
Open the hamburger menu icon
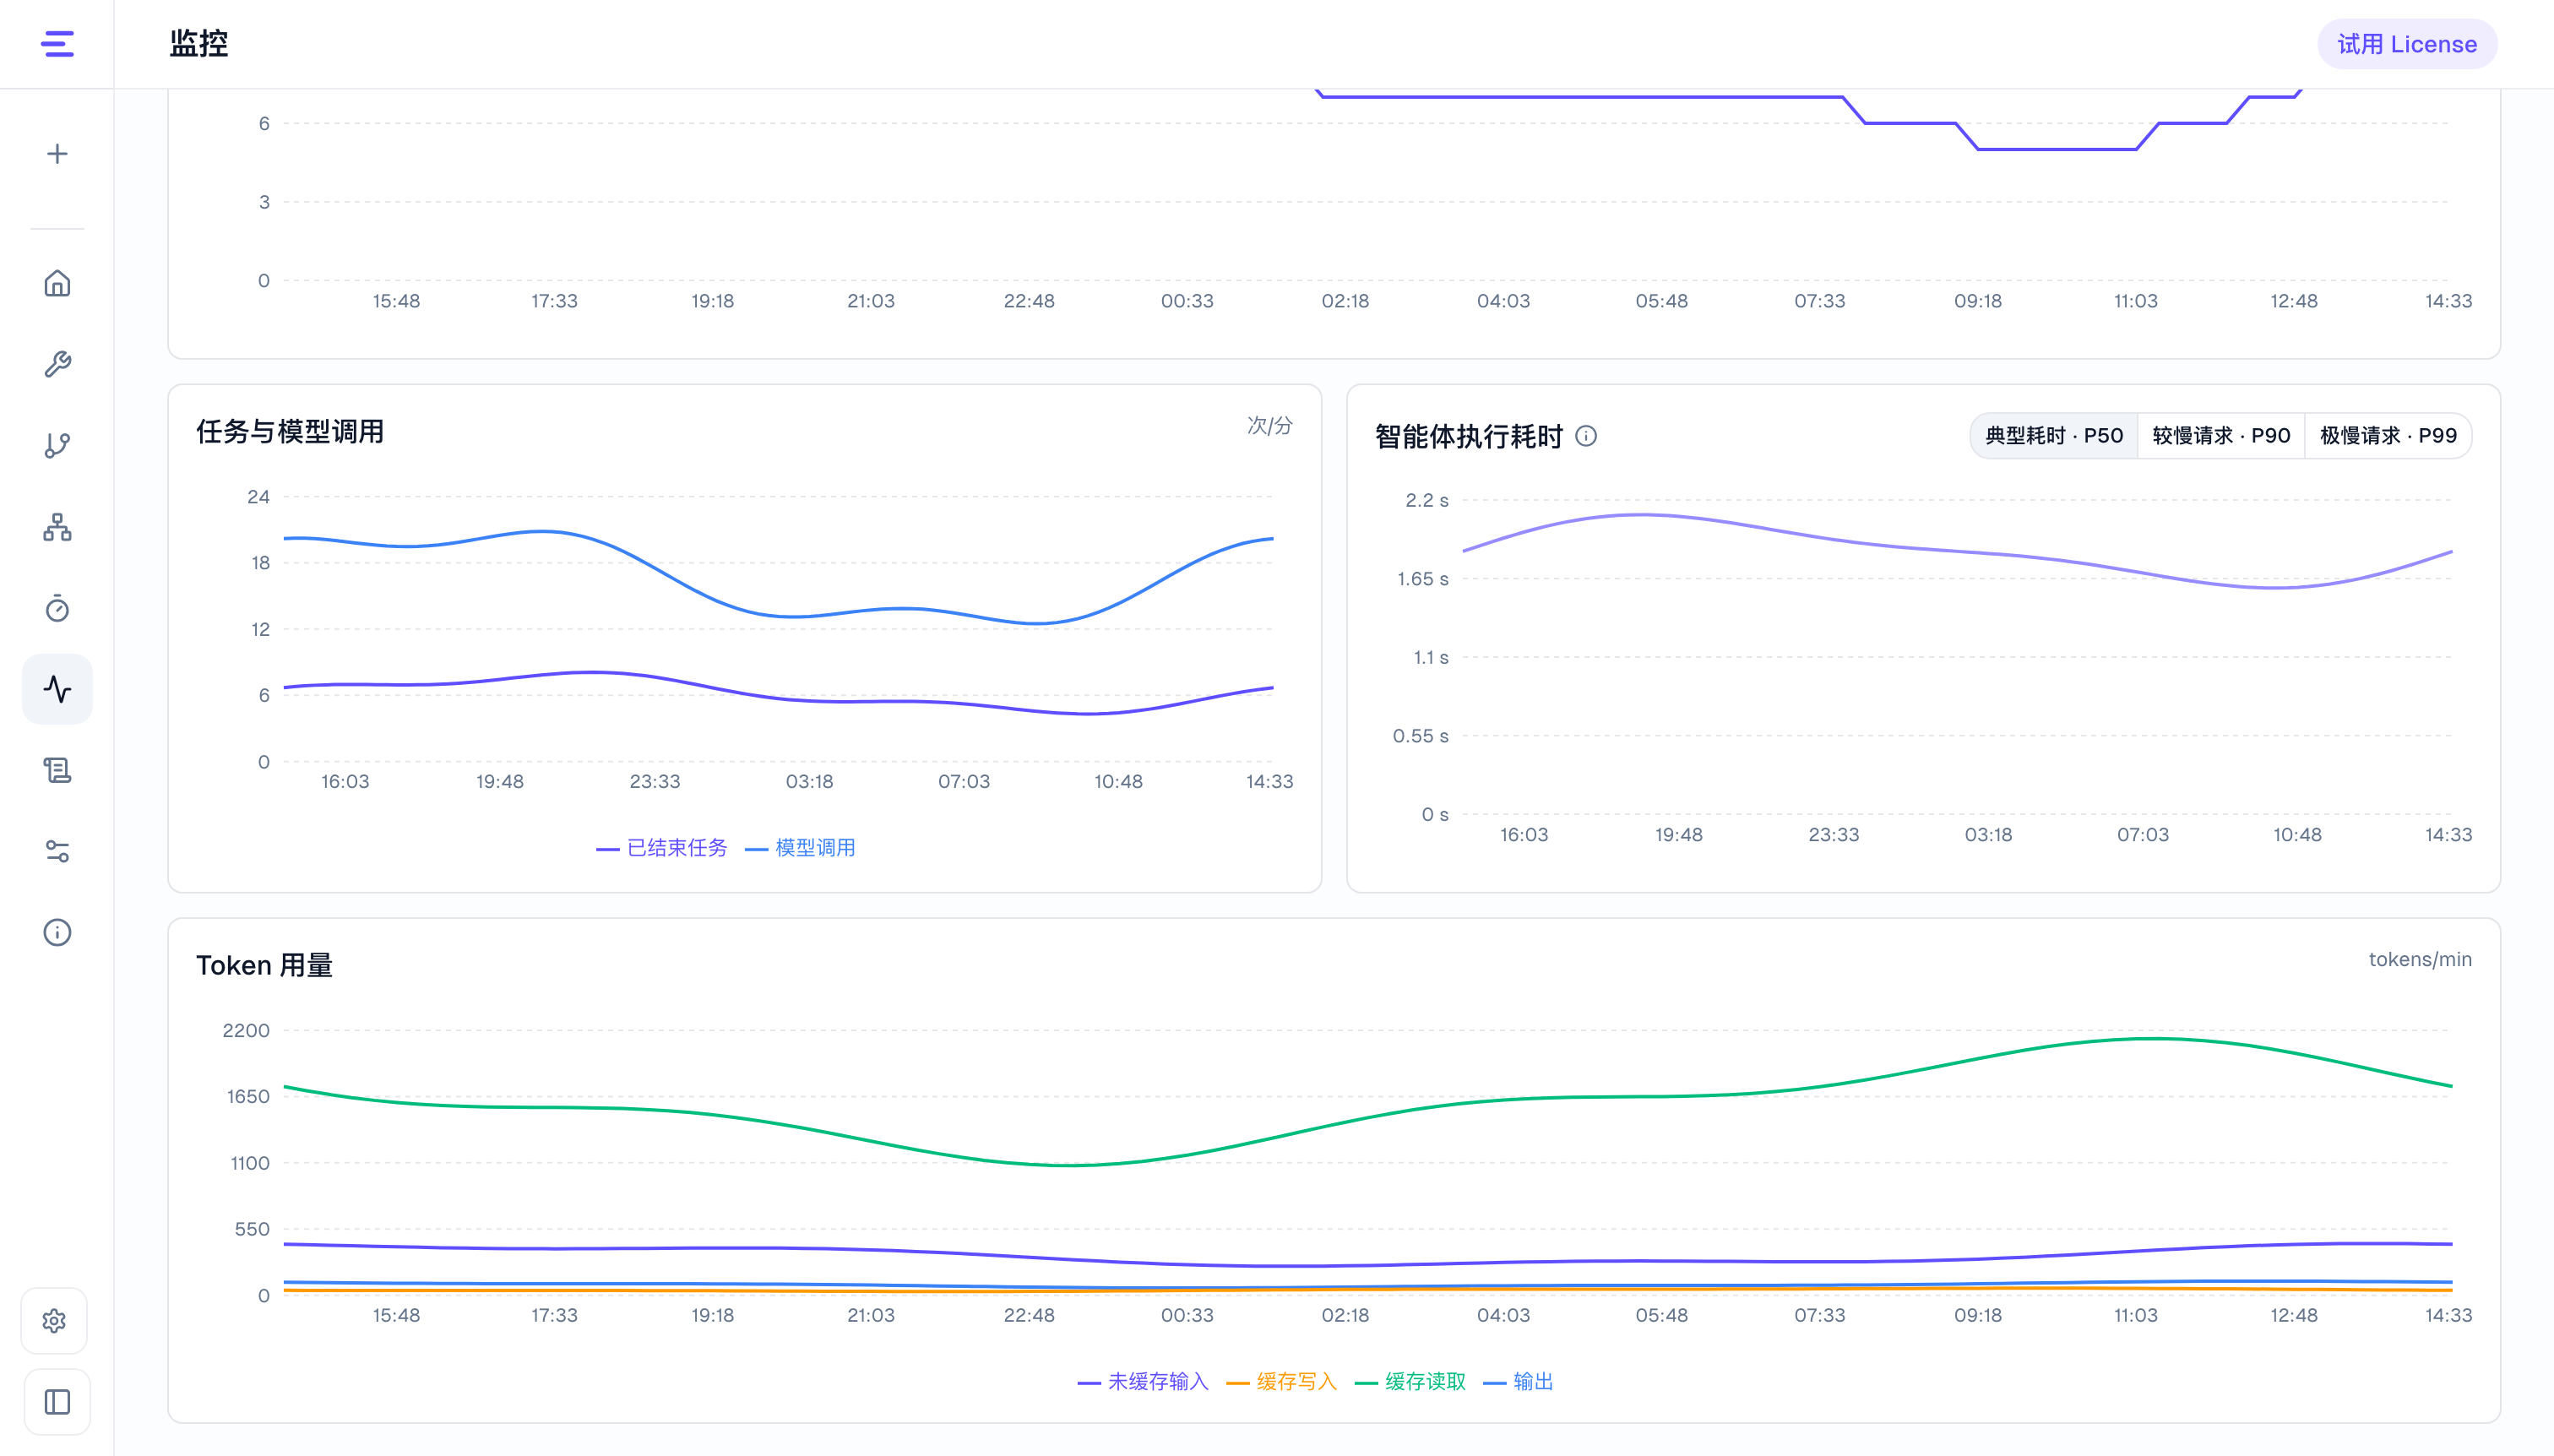pyautogui.click(x=57, y=44)
